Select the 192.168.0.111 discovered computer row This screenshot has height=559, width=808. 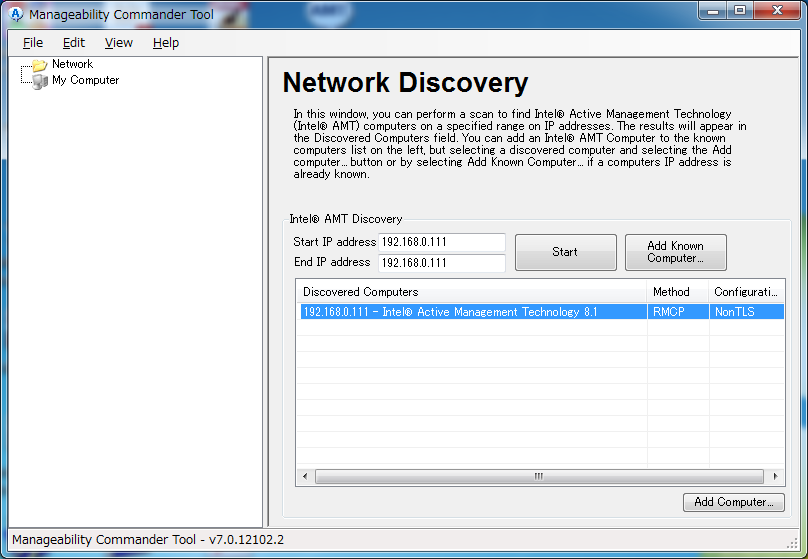click(542, 312)
